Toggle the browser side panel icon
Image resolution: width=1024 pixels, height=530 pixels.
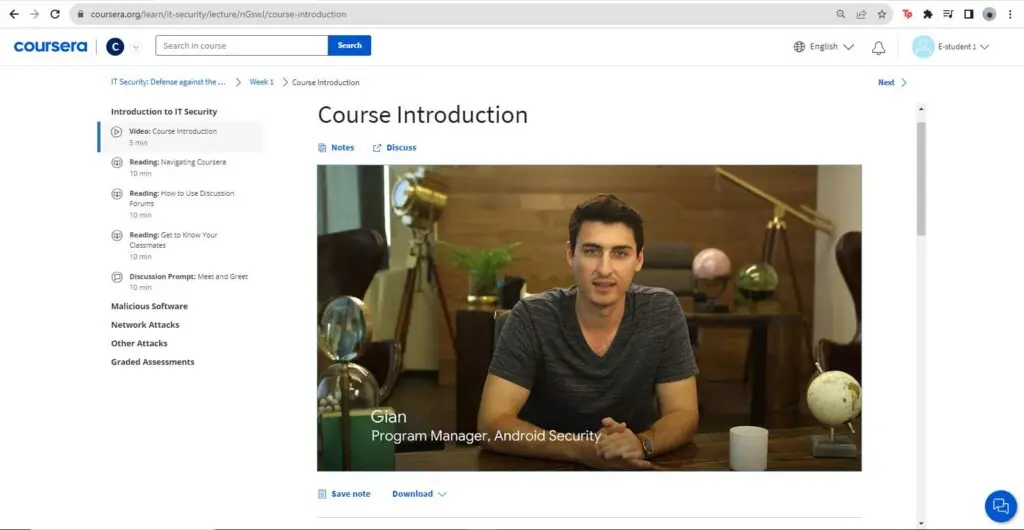(x=968, y=14)
